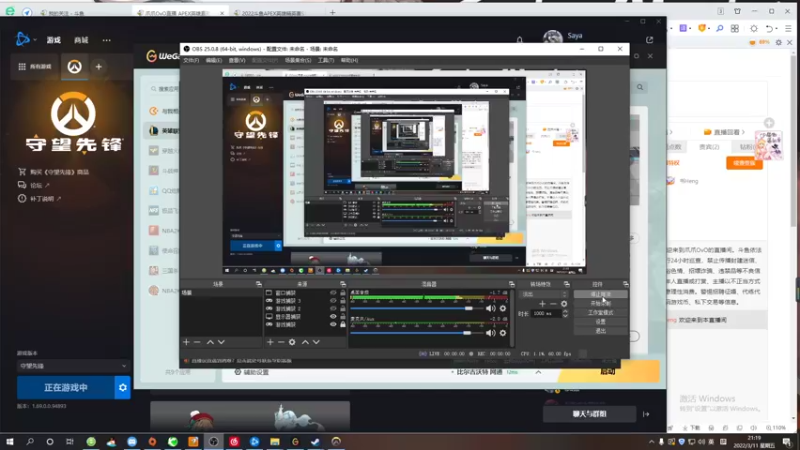Open the patch notes link in Battle.net
Viewport: 800px width, 450px height.
(40, 198)
